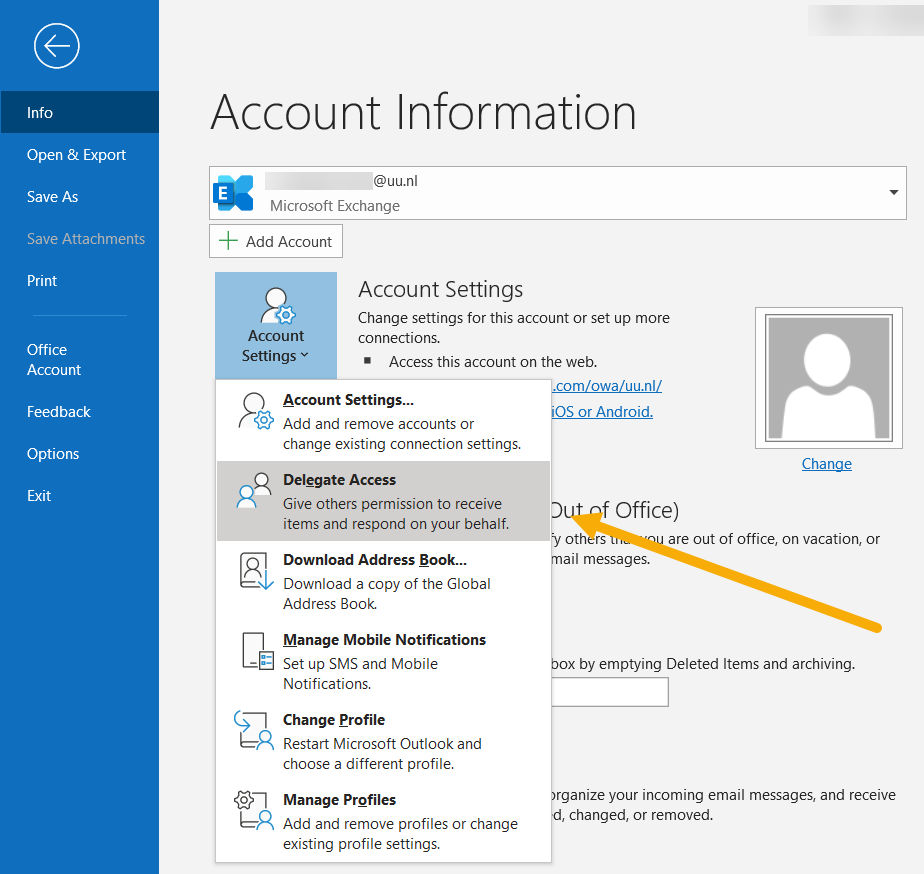
Task: Click the Account Information heading
Action: 423,112
